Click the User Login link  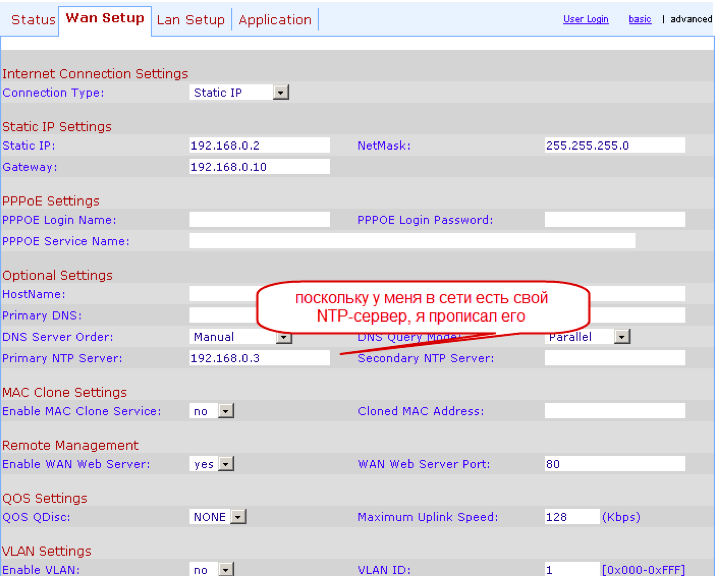tap(585, 19)
